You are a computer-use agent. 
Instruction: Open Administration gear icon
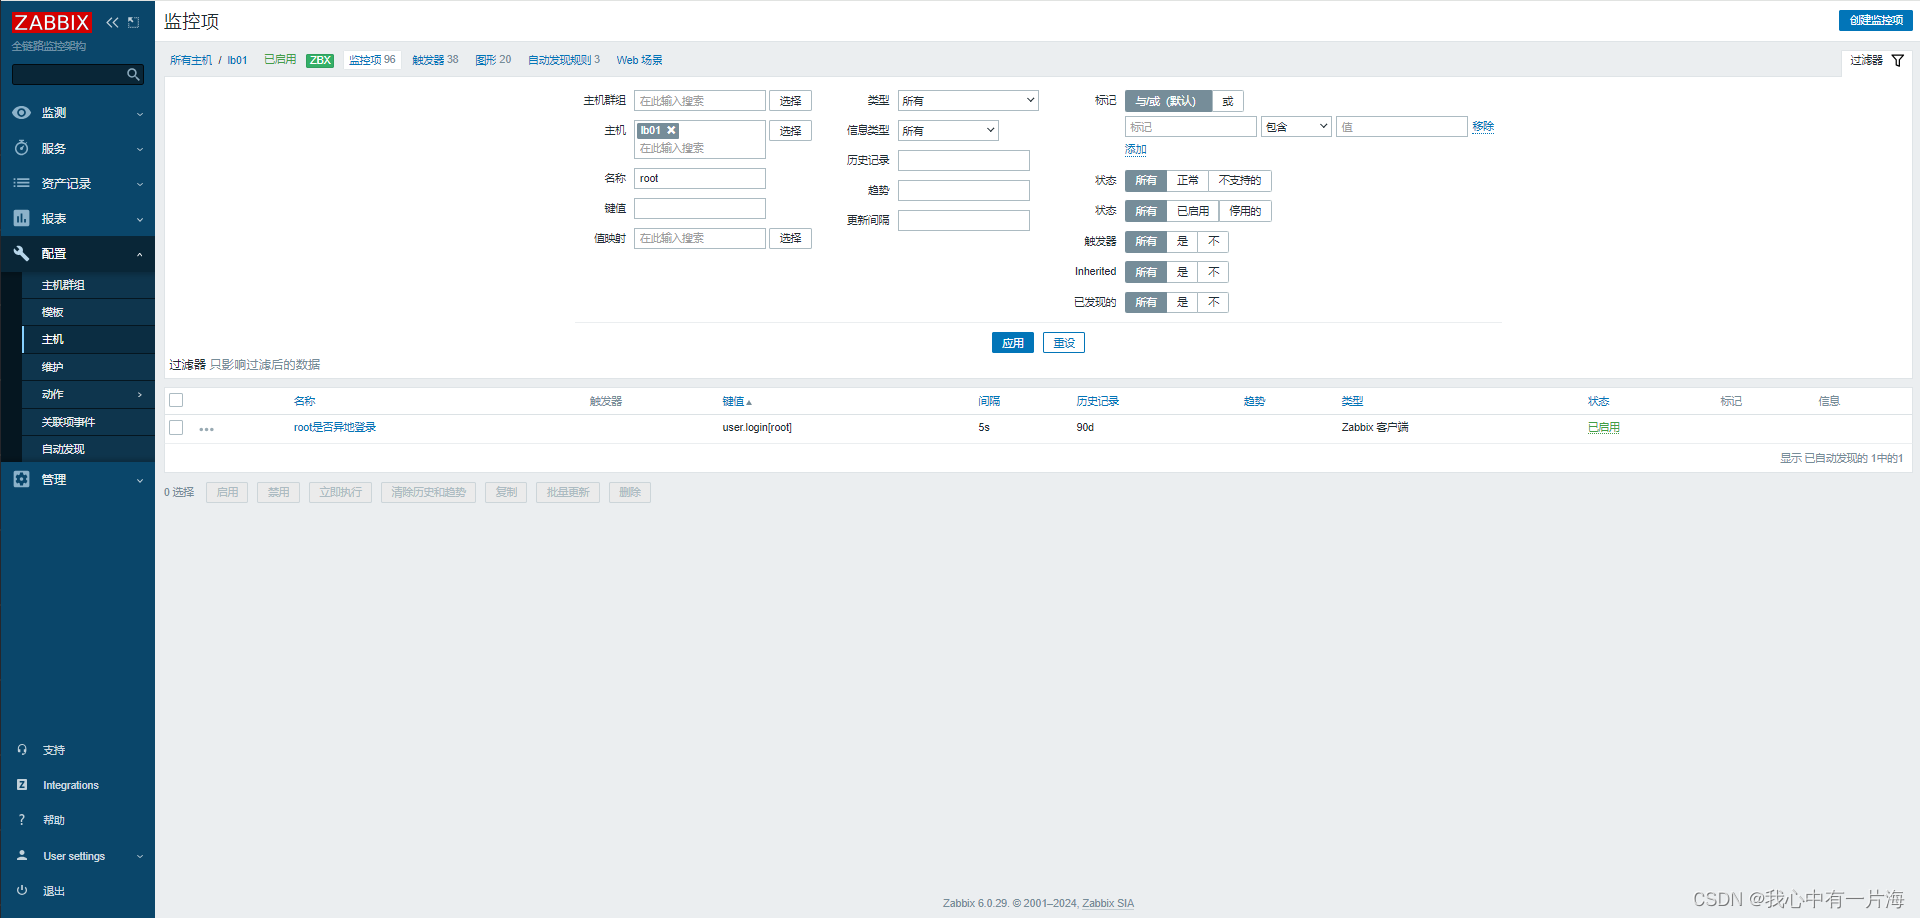pos(21,479)
